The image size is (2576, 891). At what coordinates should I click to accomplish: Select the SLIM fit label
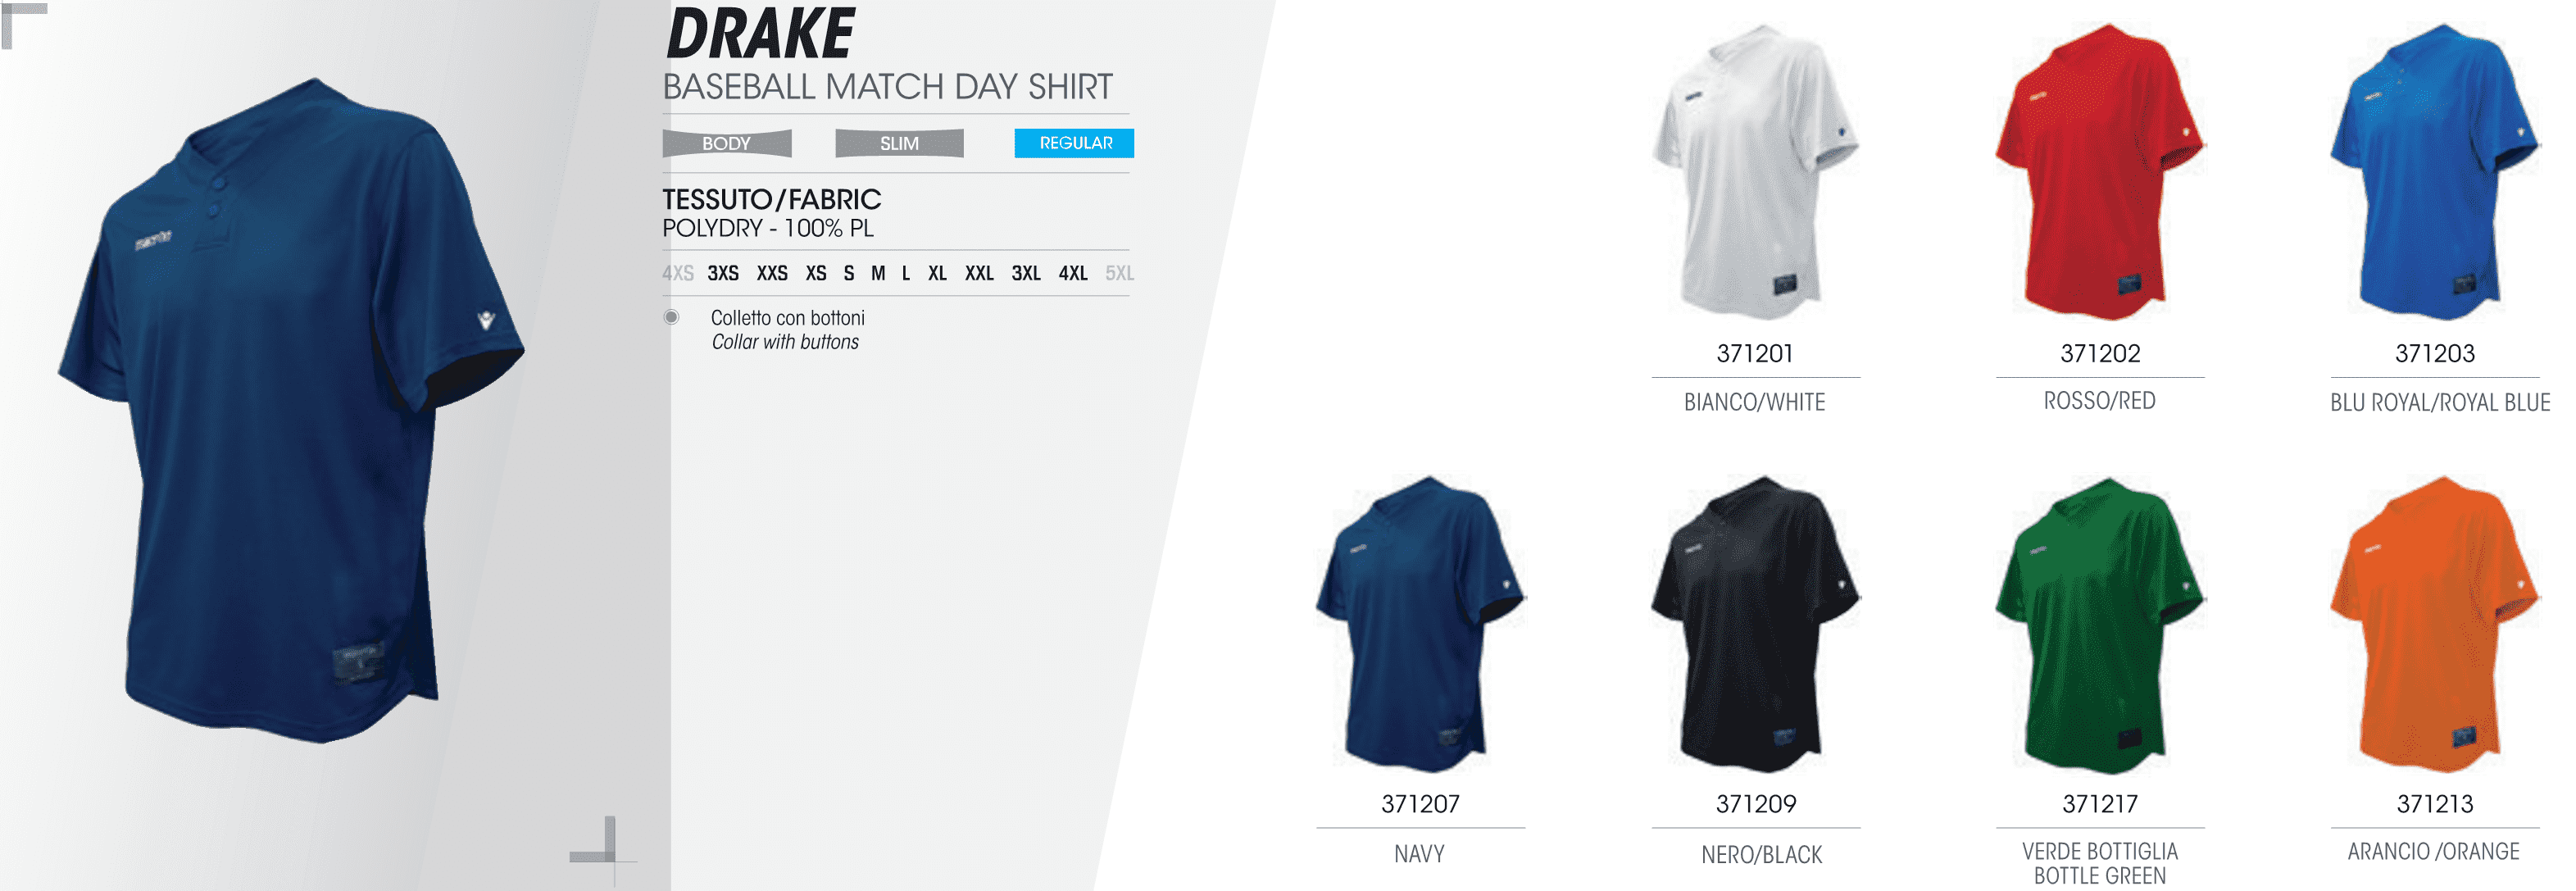coord(899,144)
